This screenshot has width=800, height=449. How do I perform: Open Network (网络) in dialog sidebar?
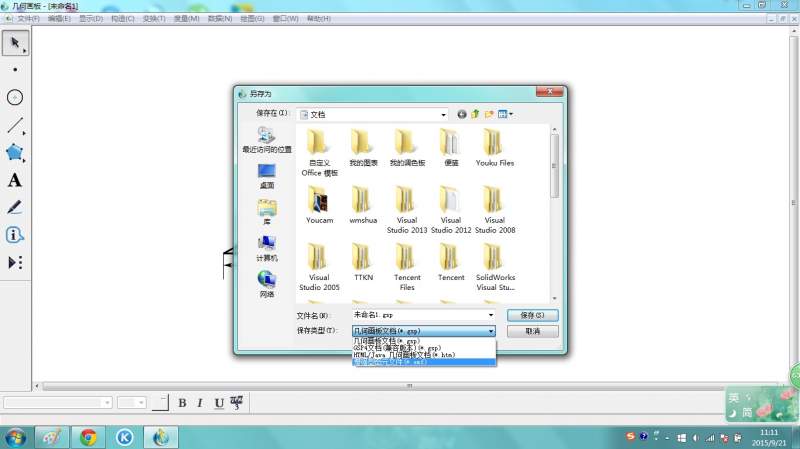(x=267, y=285)
